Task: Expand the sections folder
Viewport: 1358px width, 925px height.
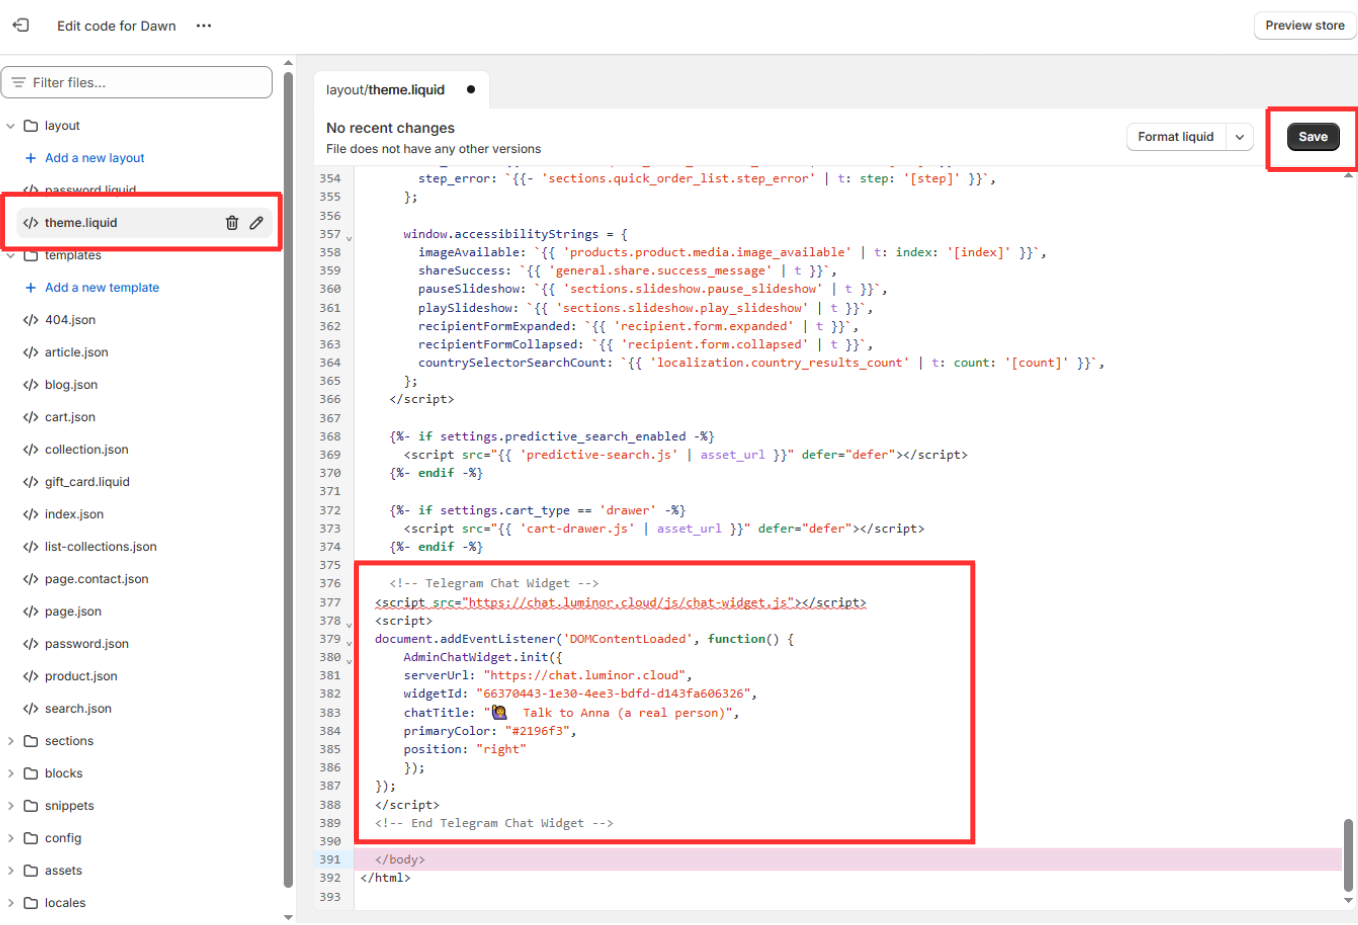Action: 10,740
